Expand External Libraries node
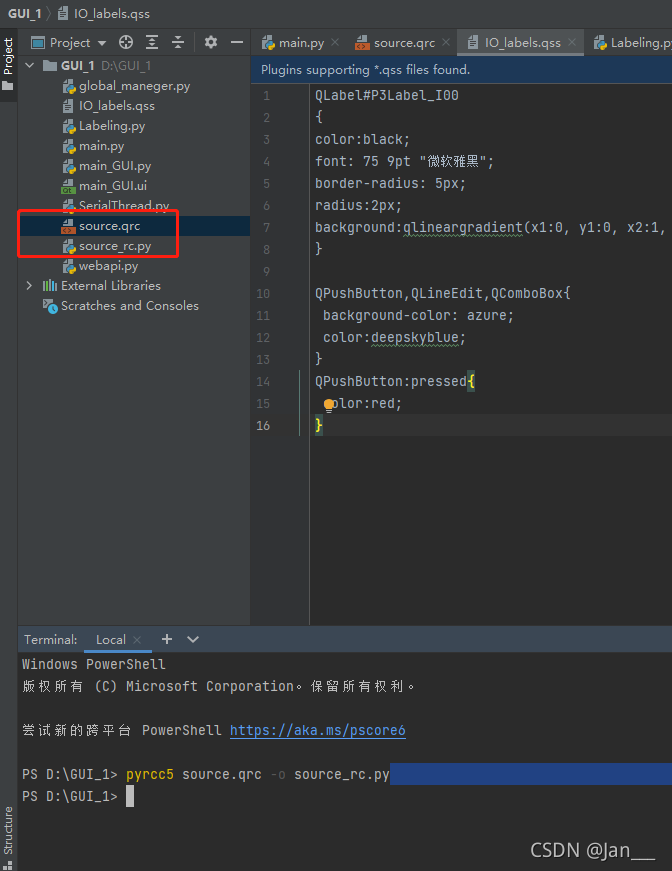Viewport: 672px width, 871px height. click(x=29, y=286)
